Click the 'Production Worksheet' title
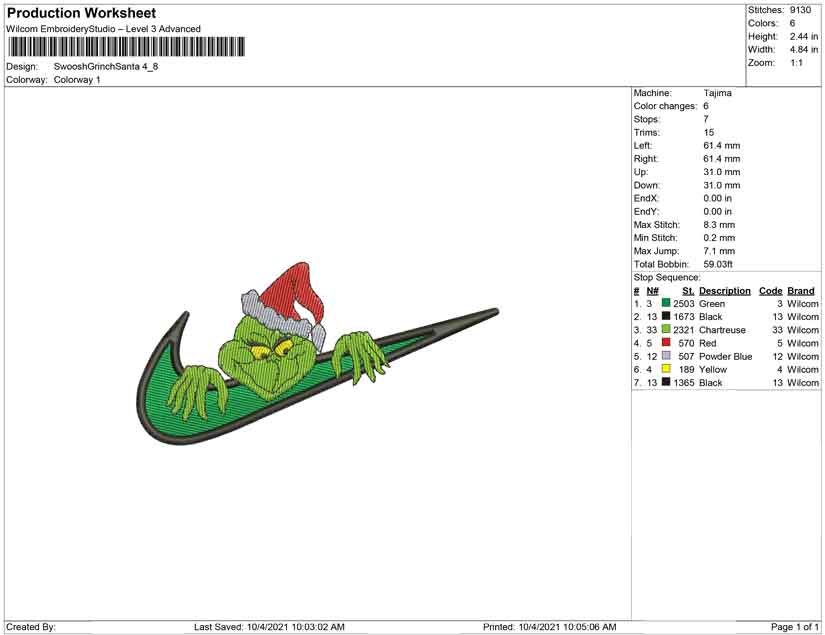The image size is (825, 635). [82, 13]
